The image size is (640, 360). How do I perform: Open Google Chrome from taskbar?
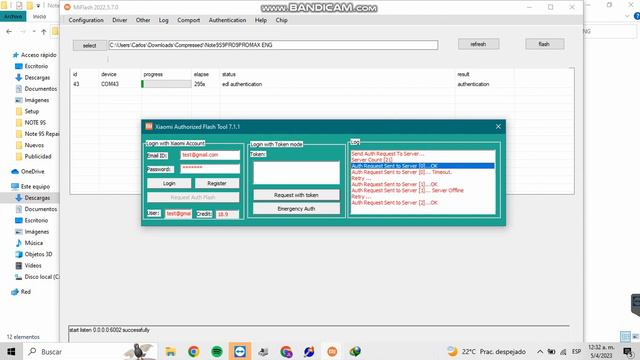(193, 351)
